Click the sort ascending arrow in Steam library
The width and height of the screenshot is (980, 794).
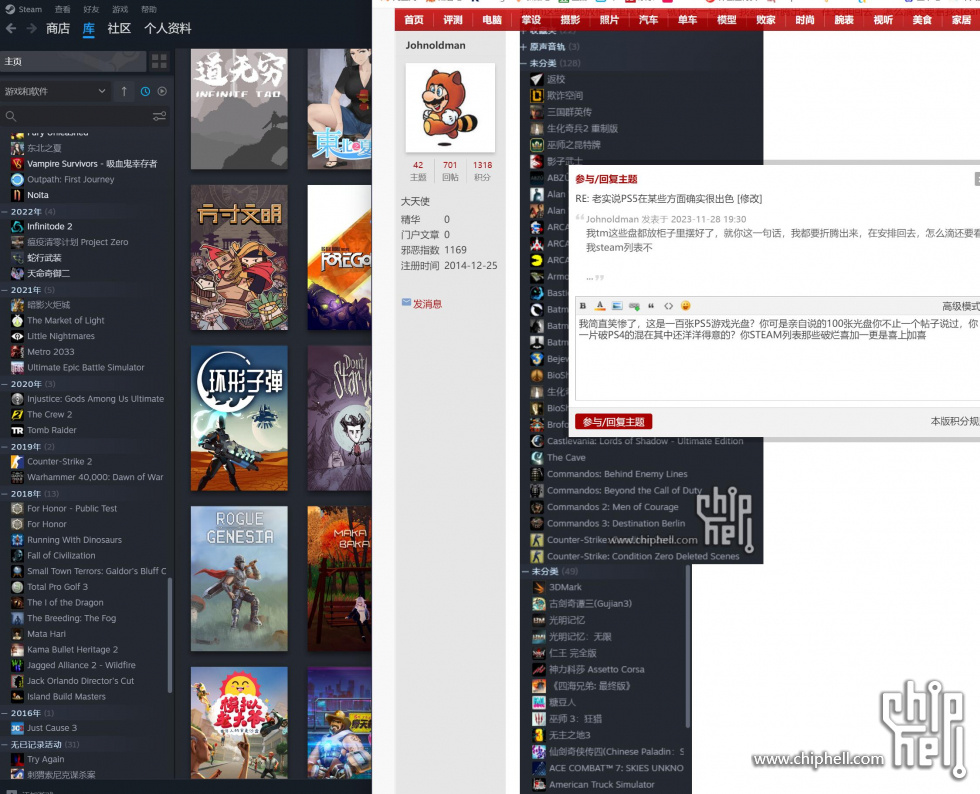click(124, 91)
